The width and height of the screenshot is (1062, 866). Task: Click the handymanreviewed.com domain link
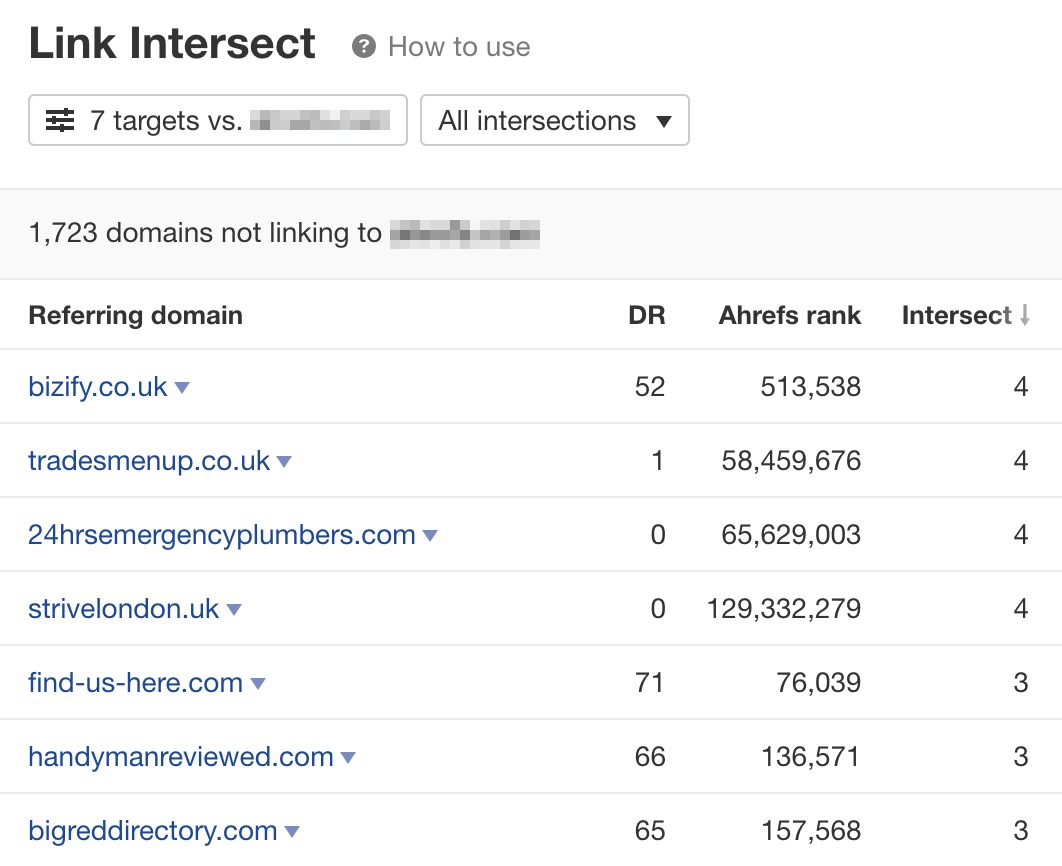pyautogui.click(x=181, y=757)
